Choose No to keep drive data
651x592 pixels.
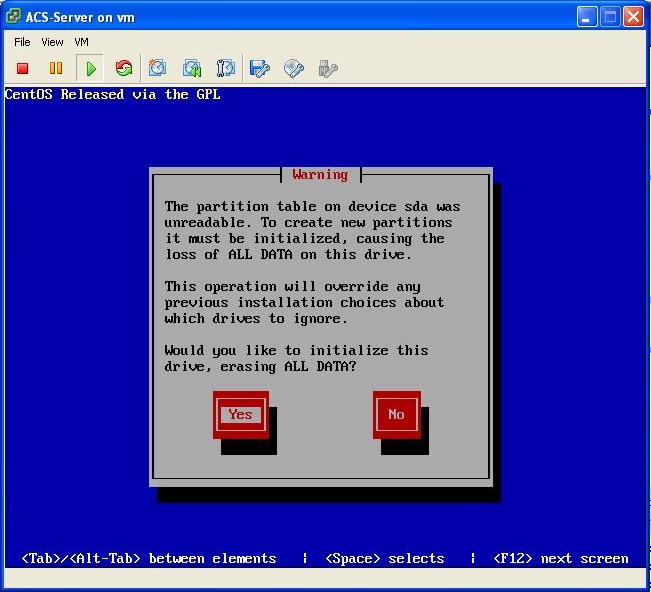(x=396, y=414)
